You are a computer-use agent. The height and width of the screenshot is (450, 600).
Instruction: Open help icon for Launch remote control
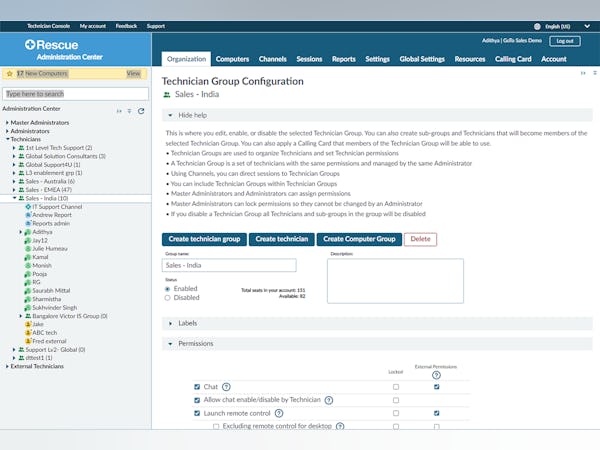pyautogui.click(x=279, y=413)
